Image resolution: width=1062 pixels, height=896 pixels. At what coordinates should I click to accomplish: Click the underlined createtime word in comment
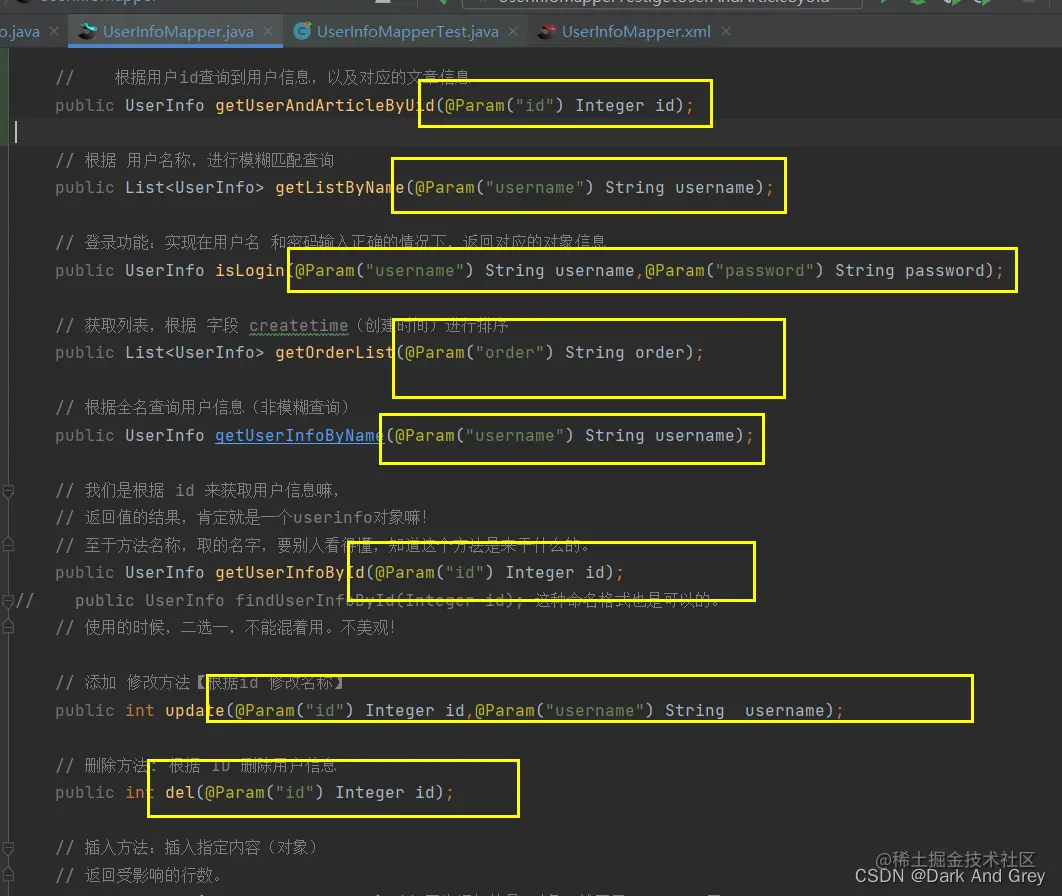pos(299,326)
